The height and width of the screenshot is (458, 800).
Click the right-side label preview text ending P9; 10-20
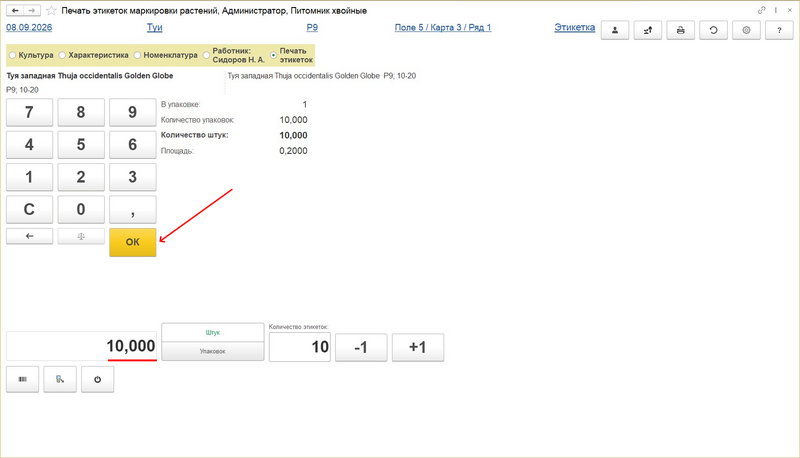tap(322, 75)
